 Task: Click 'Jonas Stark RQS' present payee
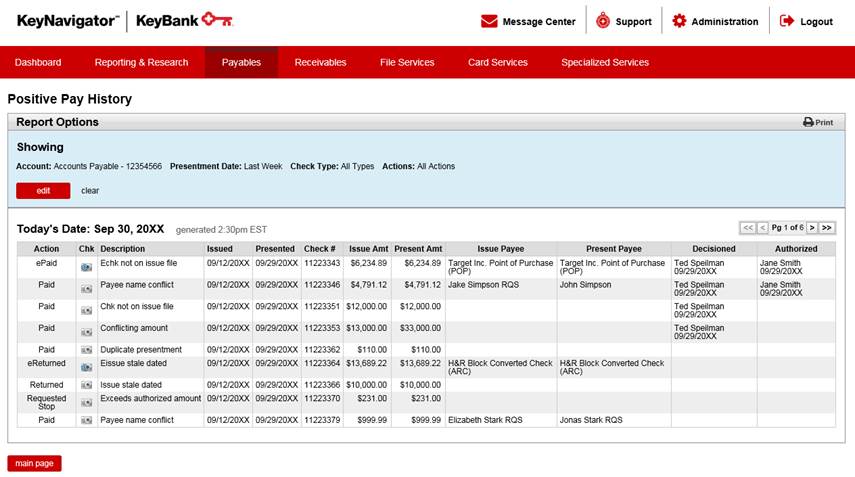591,420
